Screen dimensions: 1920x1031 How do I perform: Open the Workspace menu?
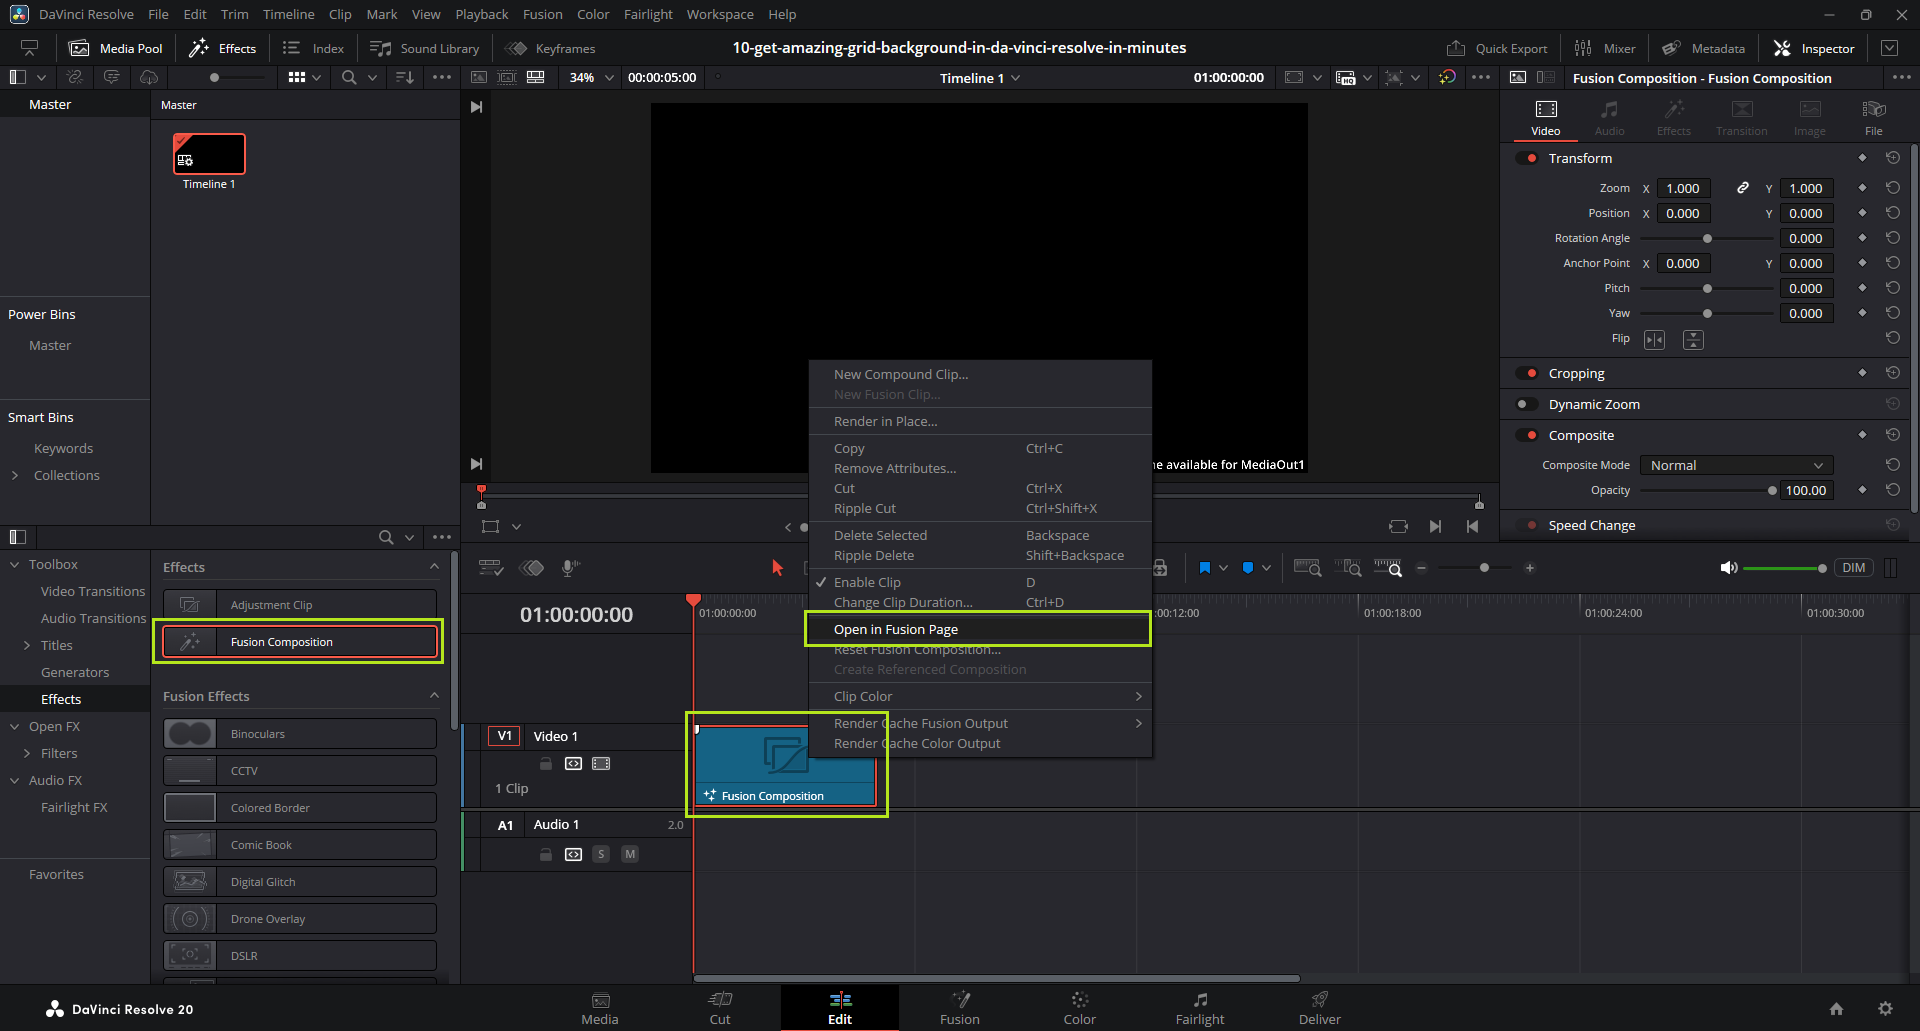click(x=719, y=14)
